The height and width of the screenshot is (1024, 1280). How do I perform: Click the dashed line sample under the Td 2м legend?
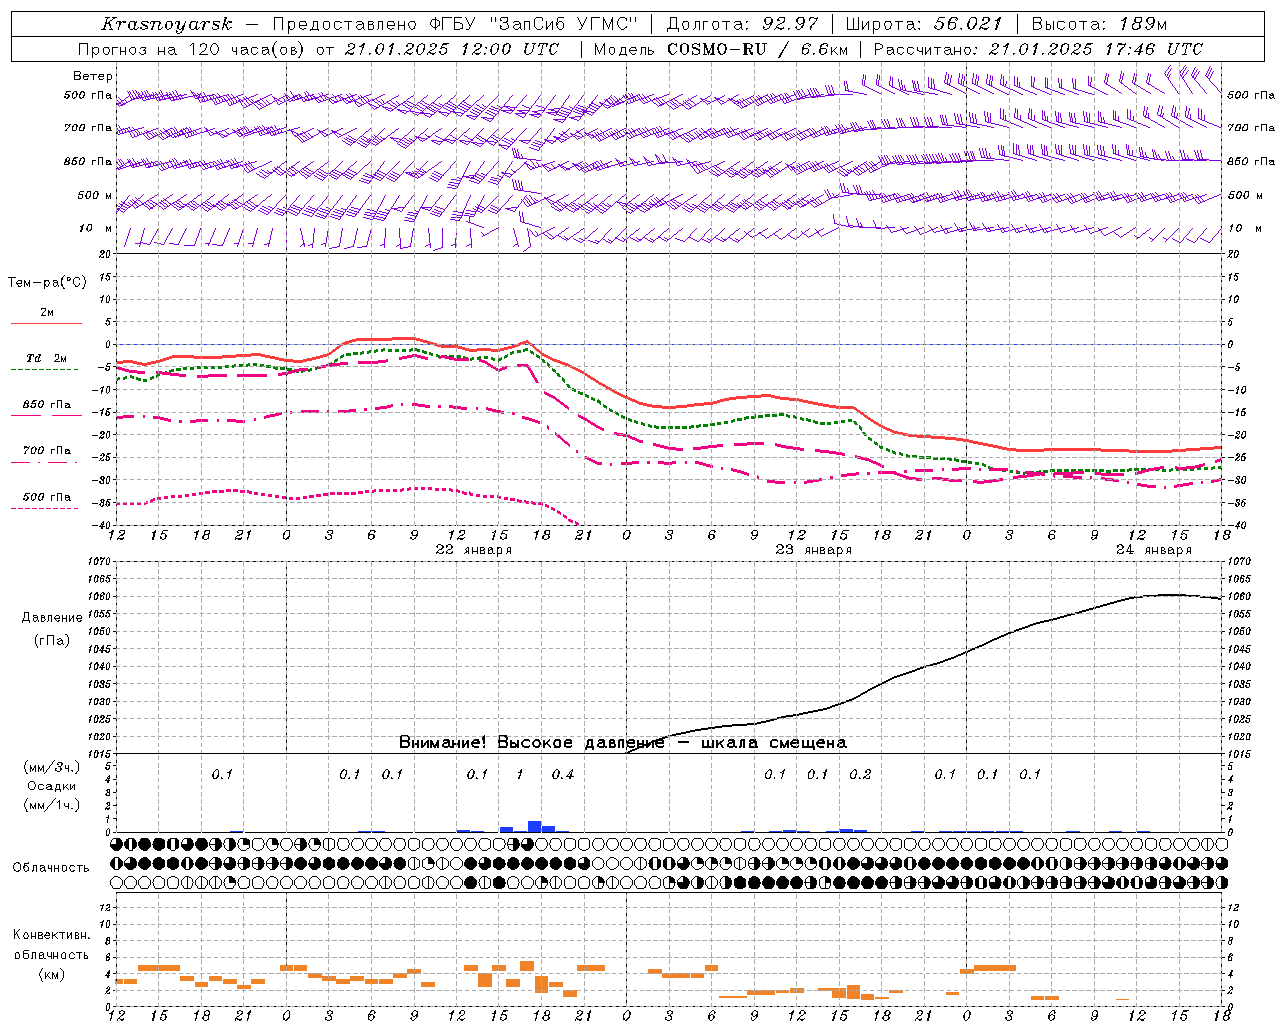click(x=44, y=370)
